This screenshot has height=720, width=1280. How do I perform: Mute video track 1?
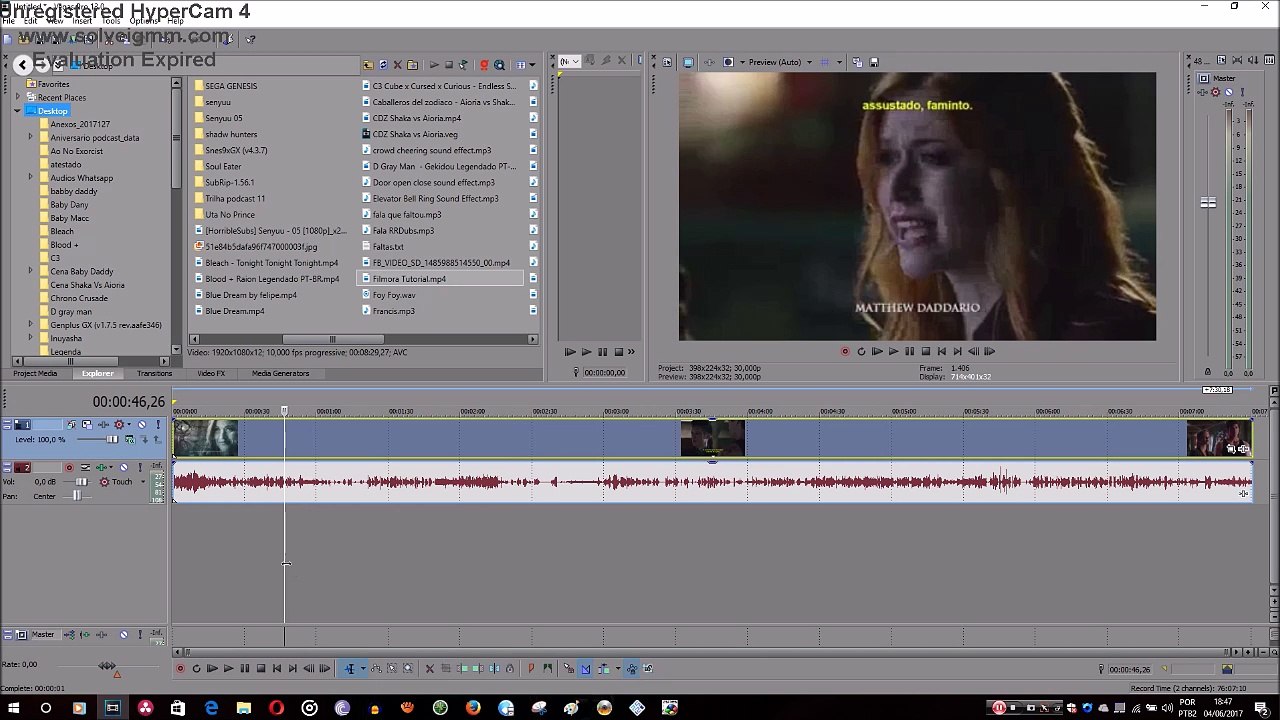pyautogui.click(x=142, y=424)
